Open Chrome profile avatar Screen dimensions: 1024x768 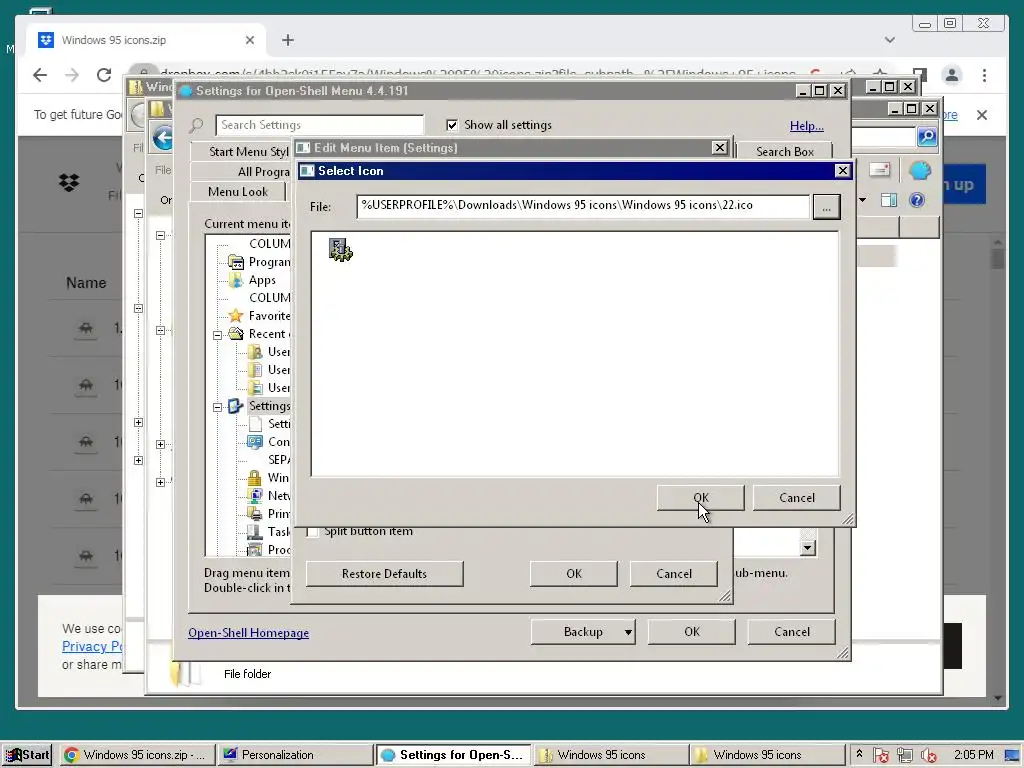[x=952, y=75]
